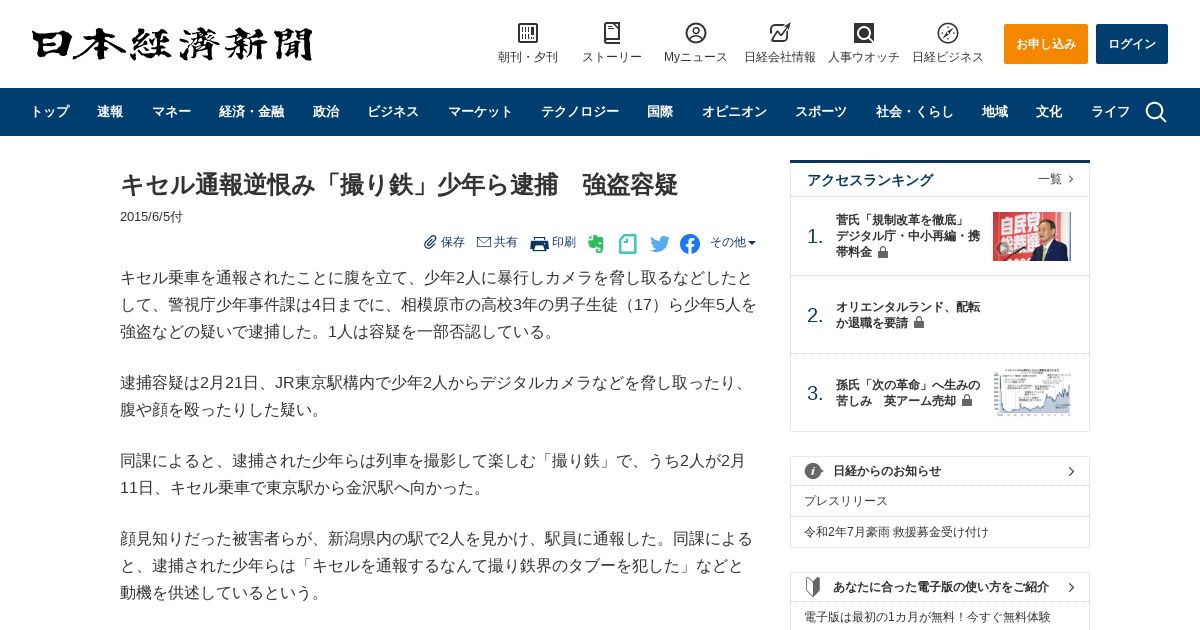
Task: Click the article headline キセル通報逆恨み
Action: tap(399, 185)
